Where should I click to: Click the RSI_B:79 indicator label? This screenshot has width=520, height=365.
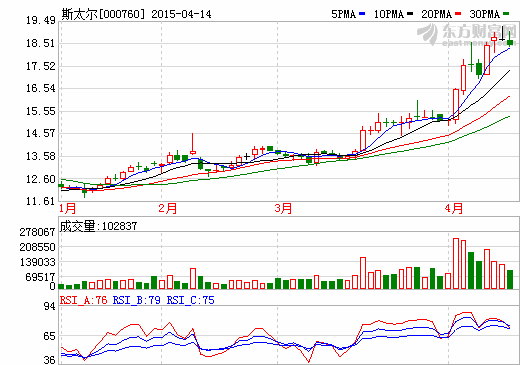click(x=137, y=300)
